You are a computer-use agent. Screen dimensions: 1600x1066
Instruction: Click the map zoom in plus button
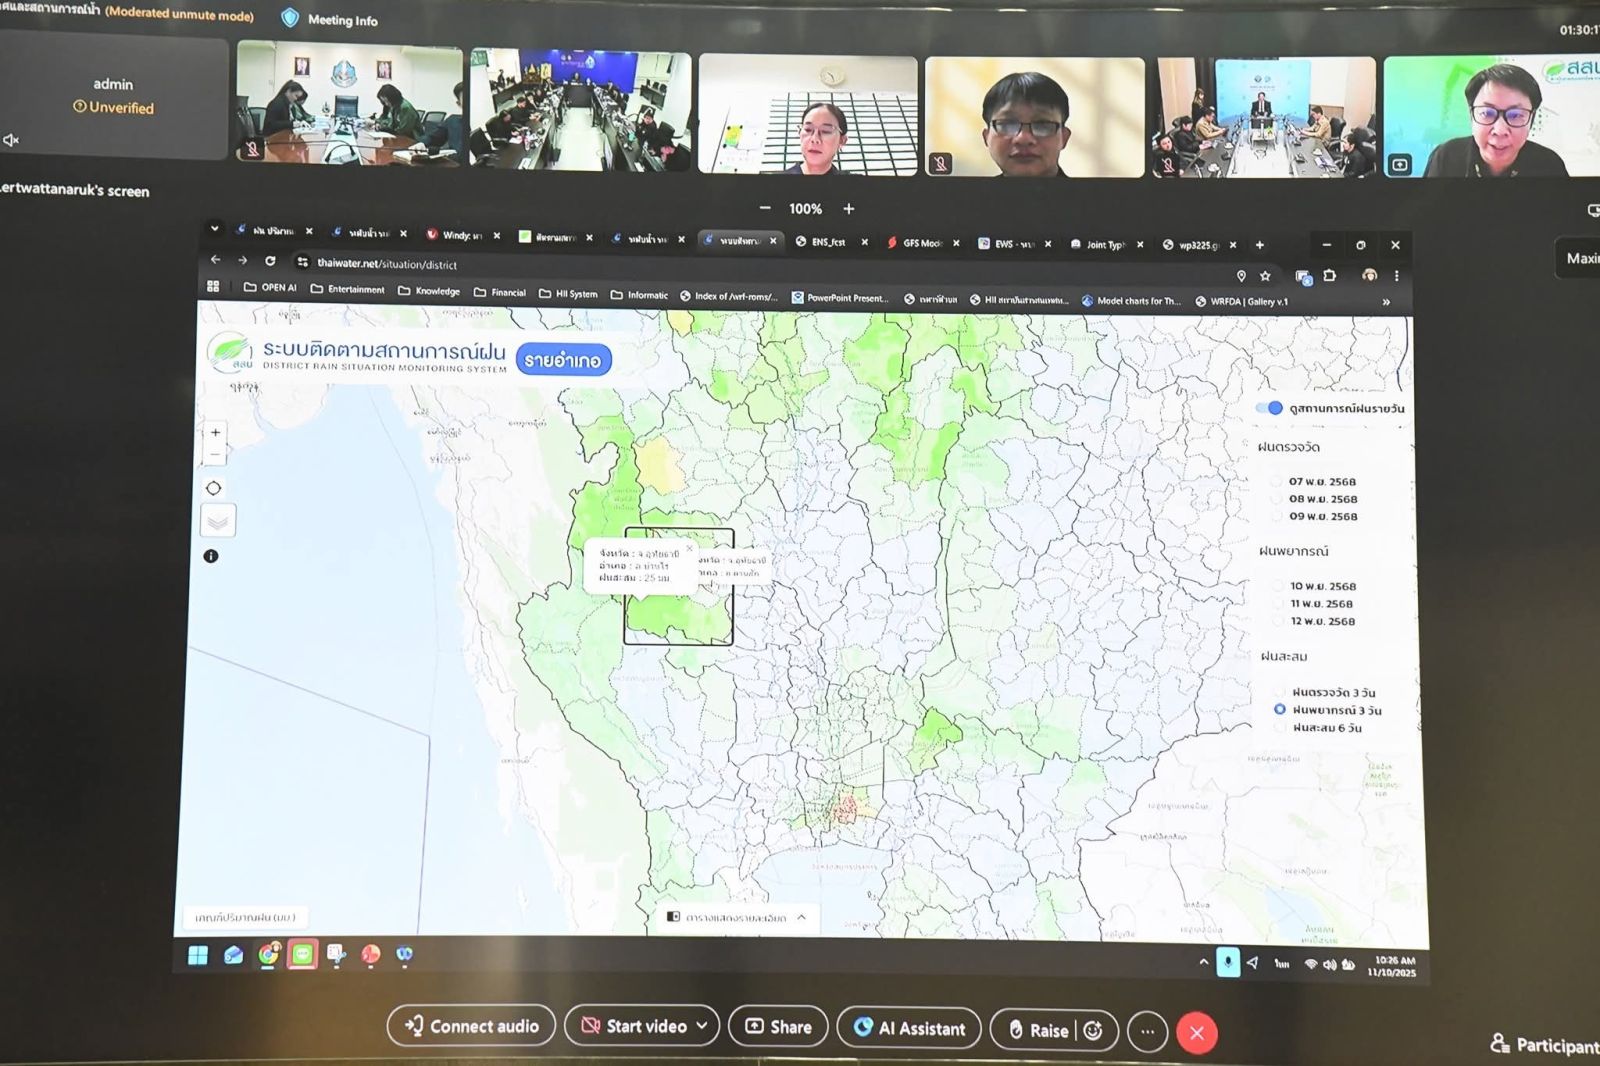(x=215, y=433)
